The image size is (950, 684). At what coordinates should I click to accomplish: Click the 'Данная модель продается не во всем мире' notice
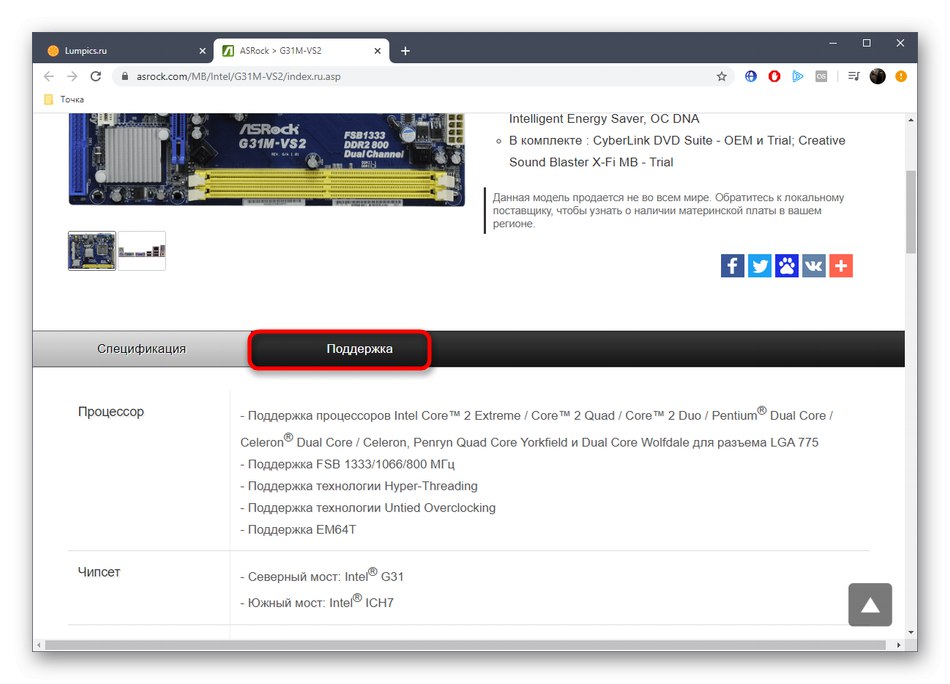pos(668,211)
